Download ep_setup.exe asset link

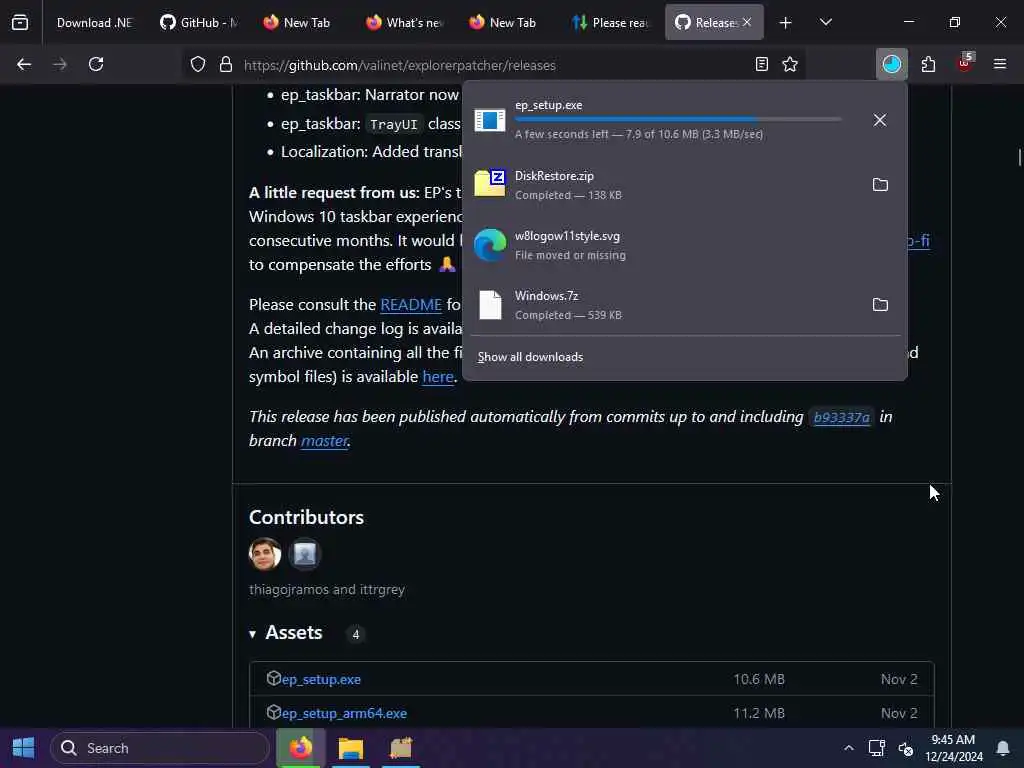pyautogui.click(x=321, y=680)
